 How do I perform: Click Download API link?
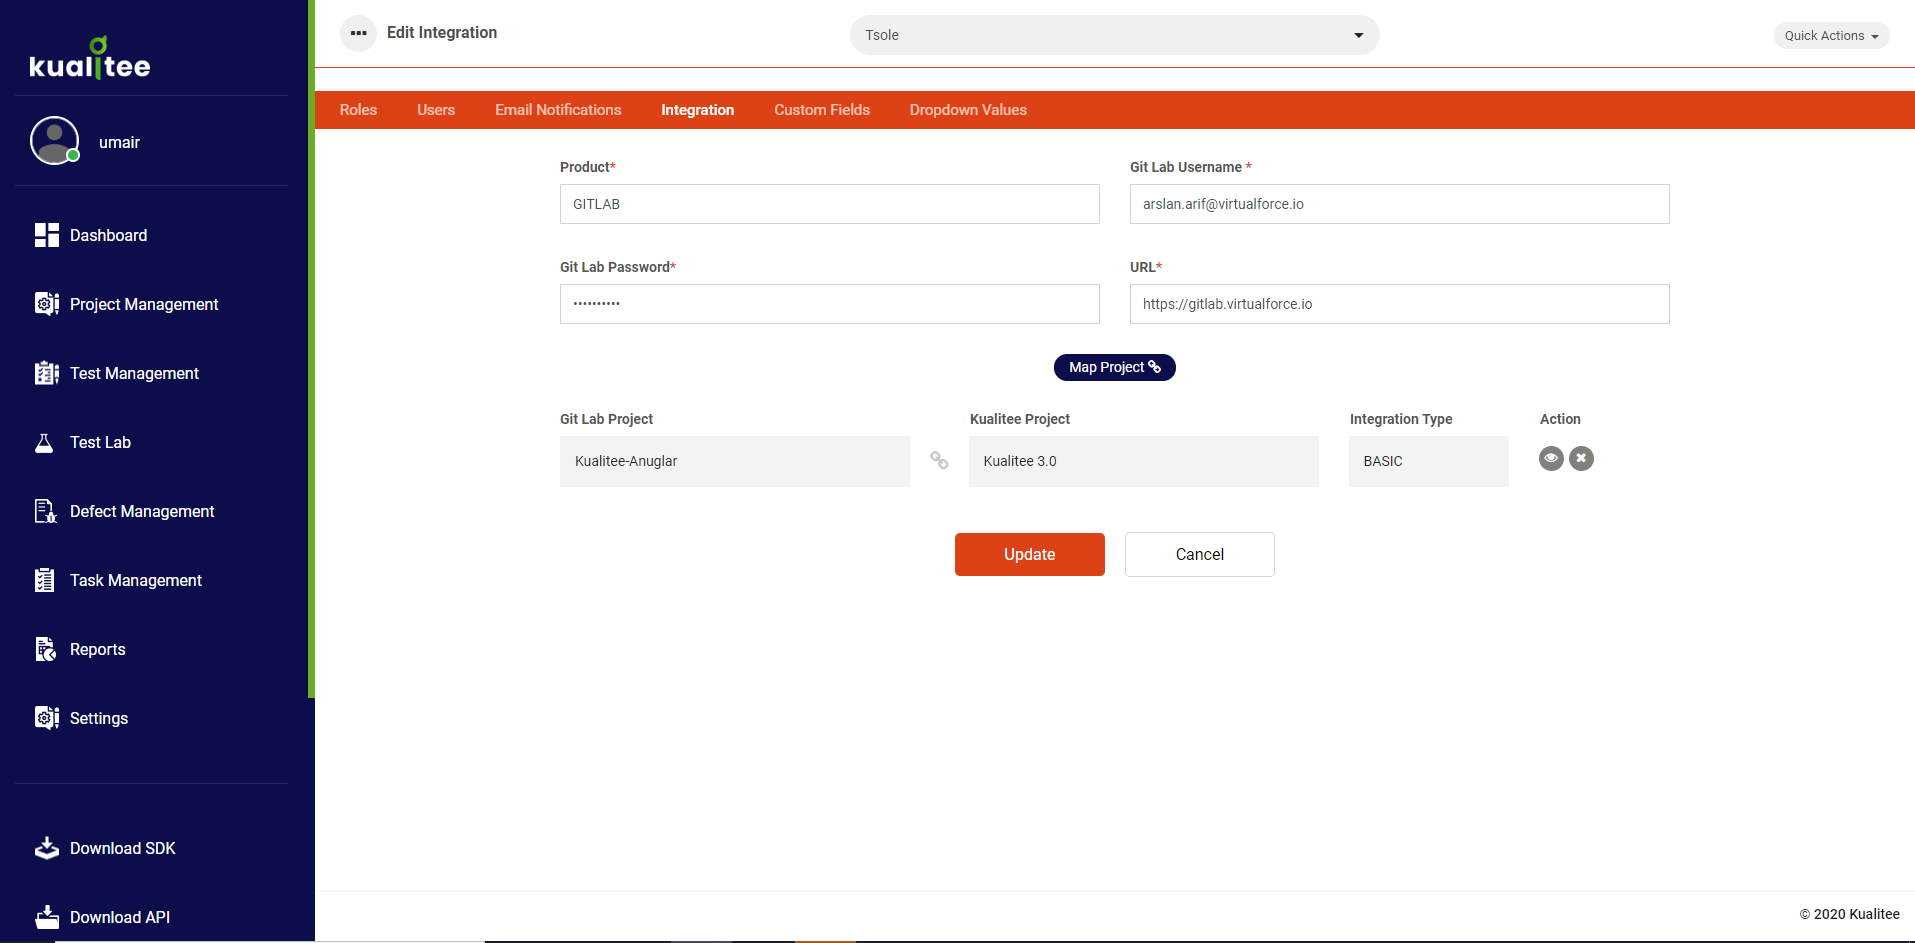point(120,917)
